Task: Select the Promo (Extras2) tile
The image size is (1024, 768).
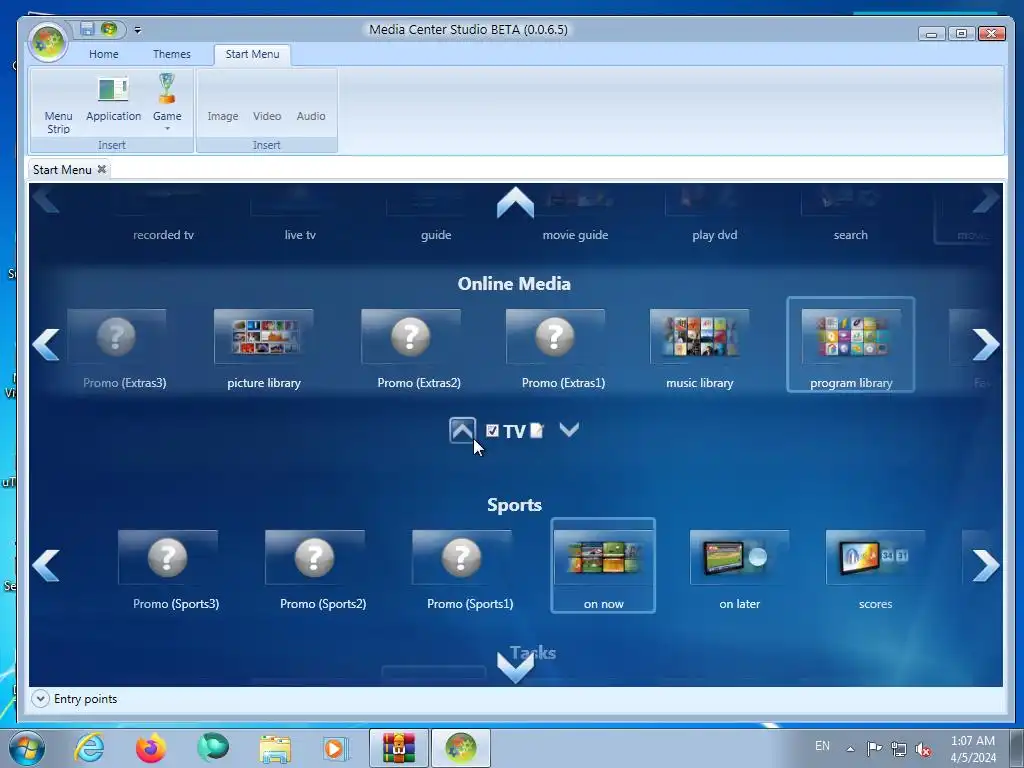Action: [411, 349]
